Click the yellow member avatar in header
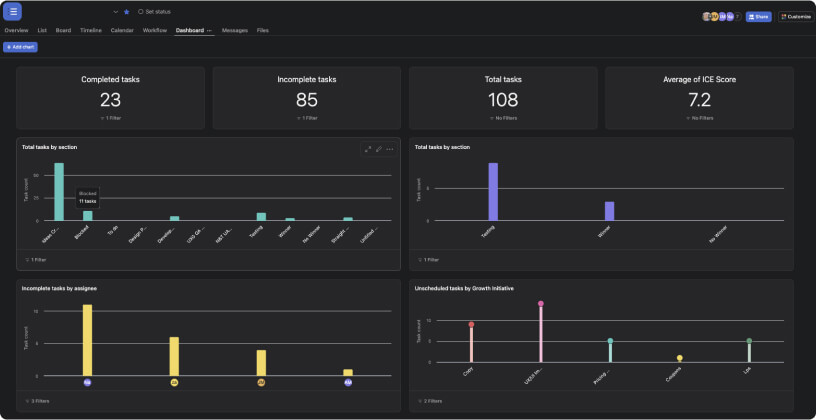The width and height of the screenshot is (816, 420). (715, 17)
